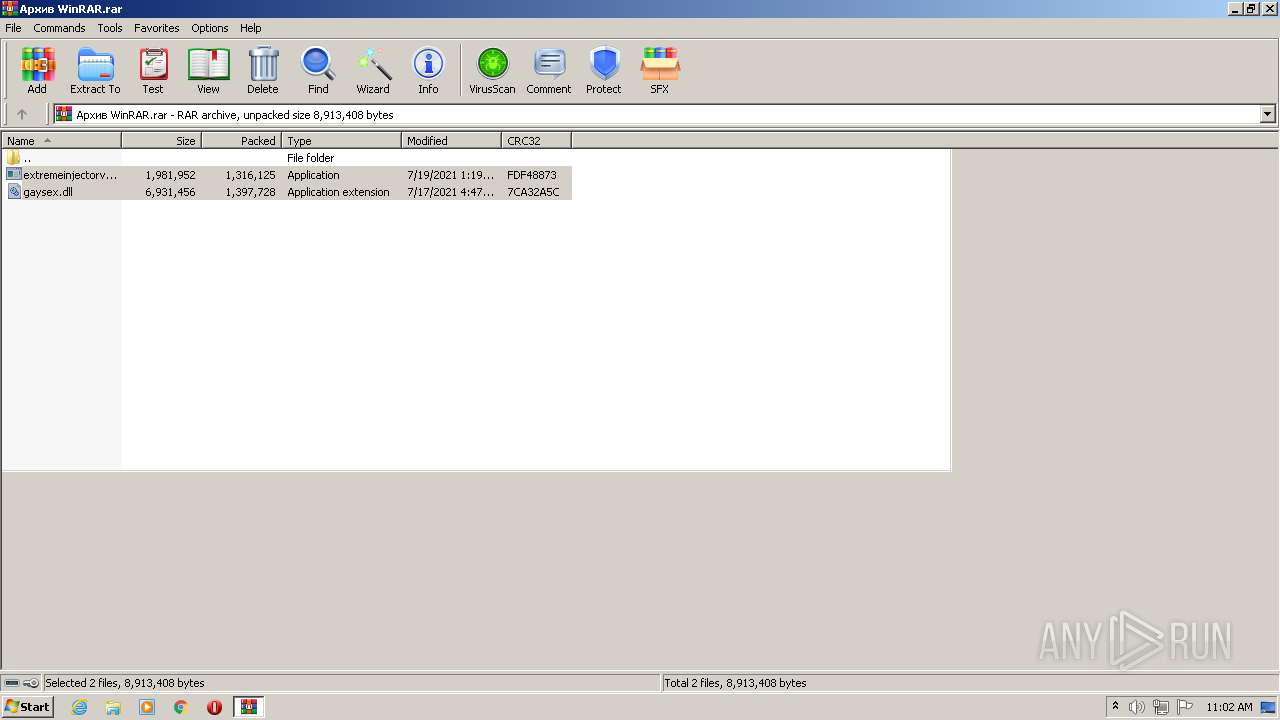Go up one folder level arrow
The image size is (1280, 720).
(x=22, y=114)
